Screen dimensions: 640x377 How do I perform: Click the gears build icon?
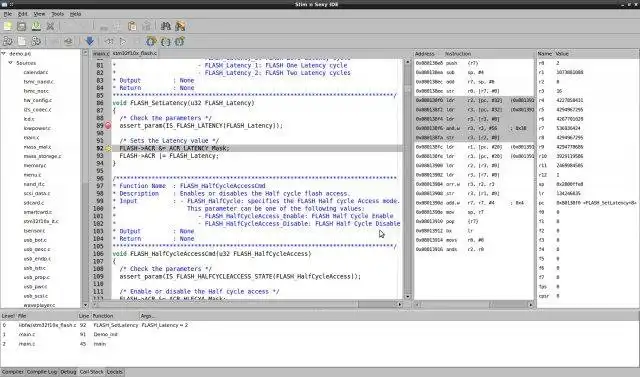(x=36, y=41)
